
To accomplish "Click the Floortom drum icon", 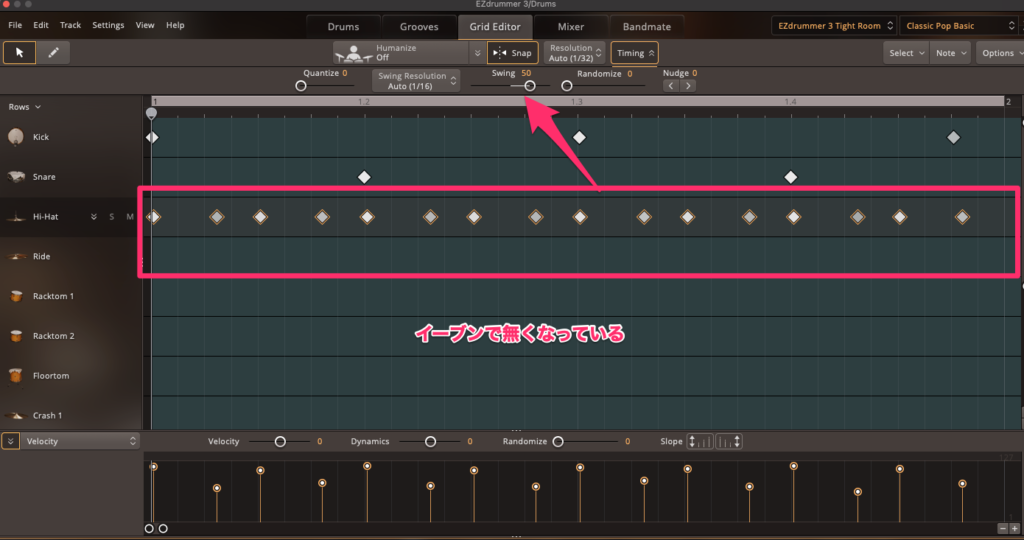I will pyautogui.click(x=16, y=376).
